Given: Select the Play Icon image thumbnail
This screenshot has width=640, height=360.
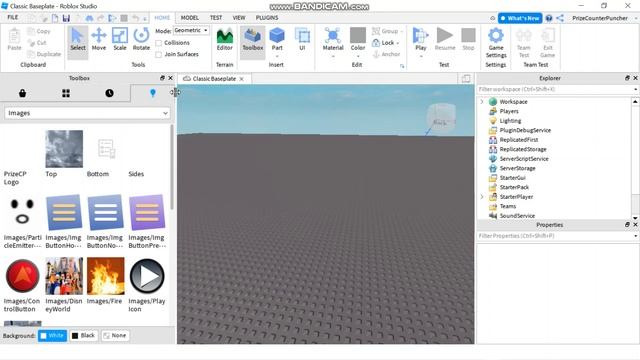Looking at the screenshot, I should pos(147,276).
